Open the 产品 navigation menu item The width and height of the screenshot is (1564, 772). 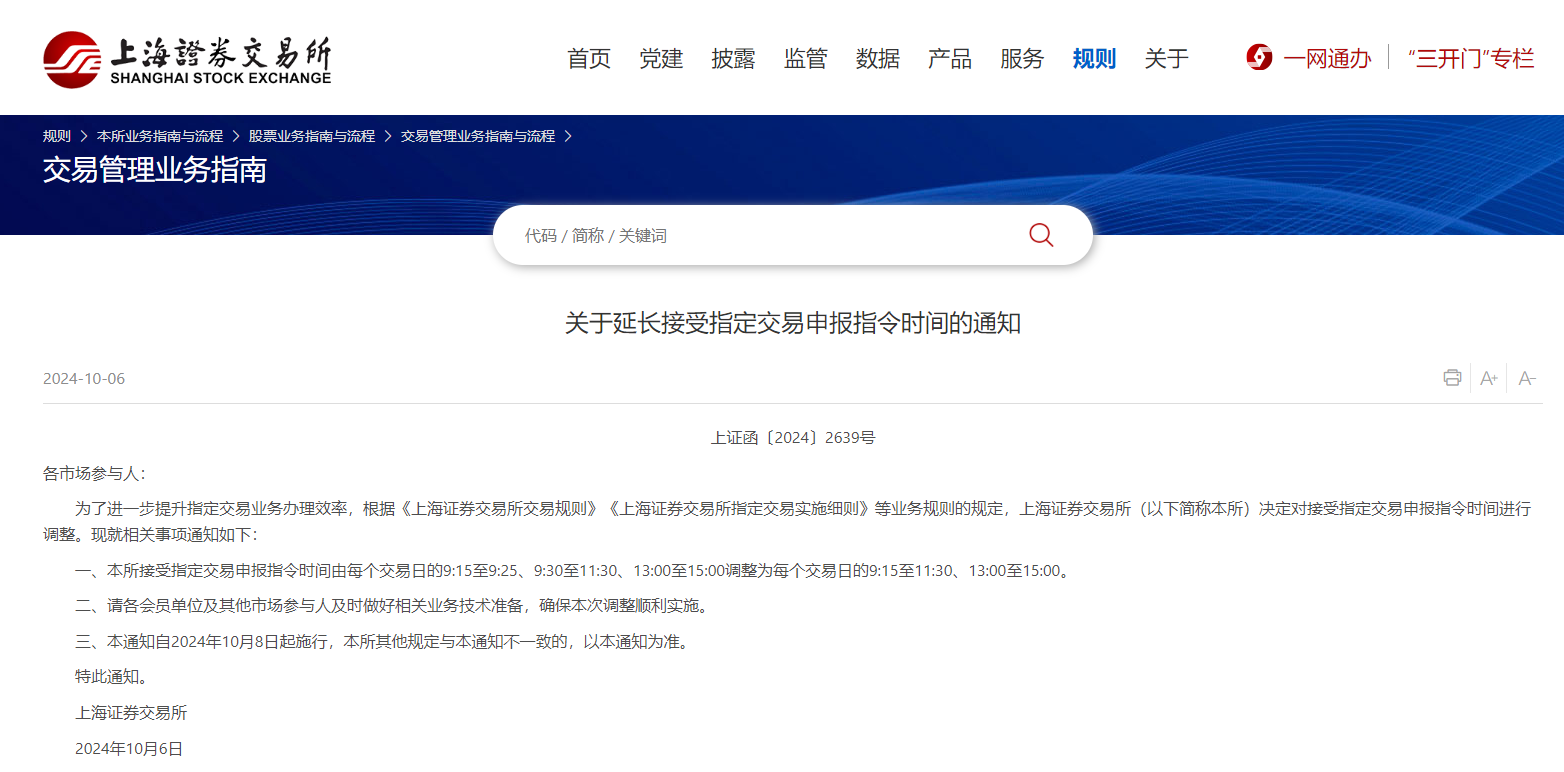click(949, 59)
